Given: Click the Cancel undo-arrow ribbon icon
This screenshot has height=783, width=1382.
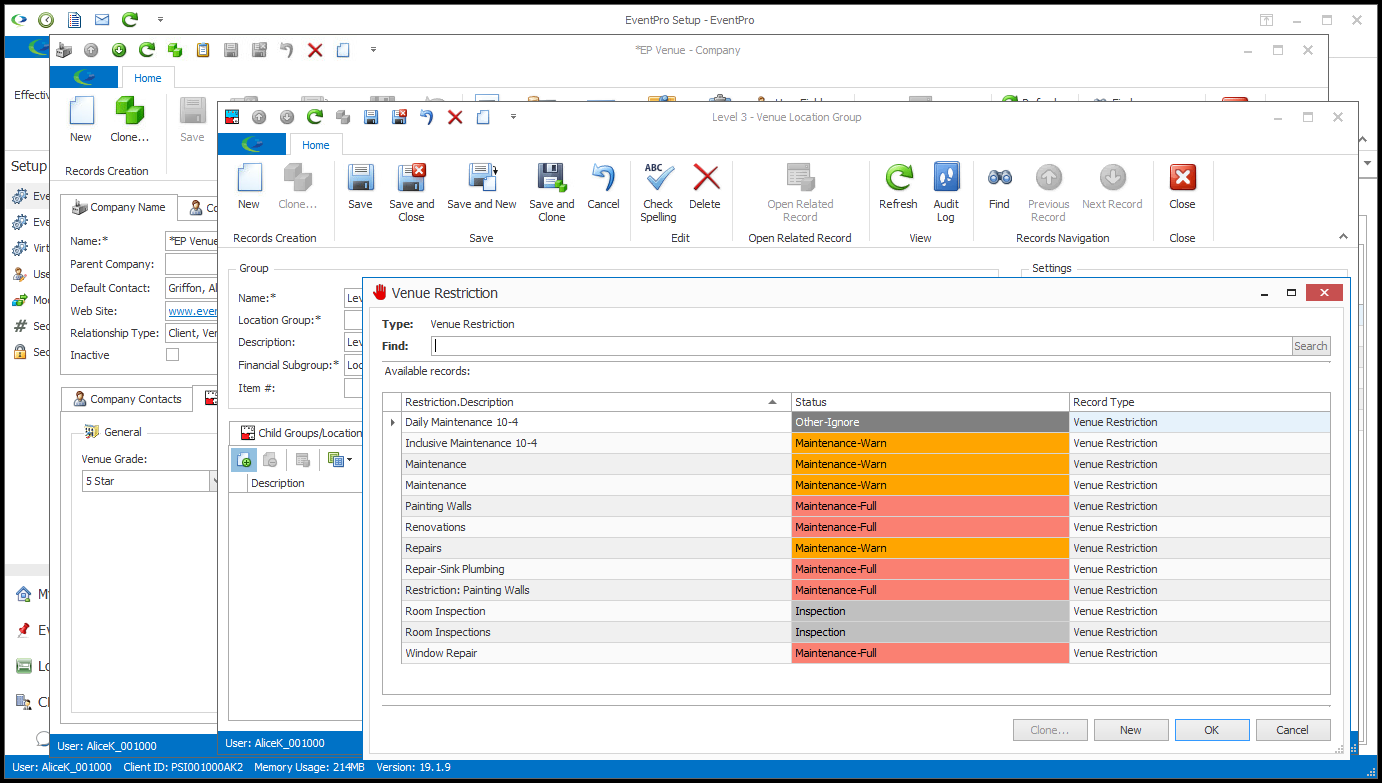Looking at the screenshot, I should tap(603, 178).
